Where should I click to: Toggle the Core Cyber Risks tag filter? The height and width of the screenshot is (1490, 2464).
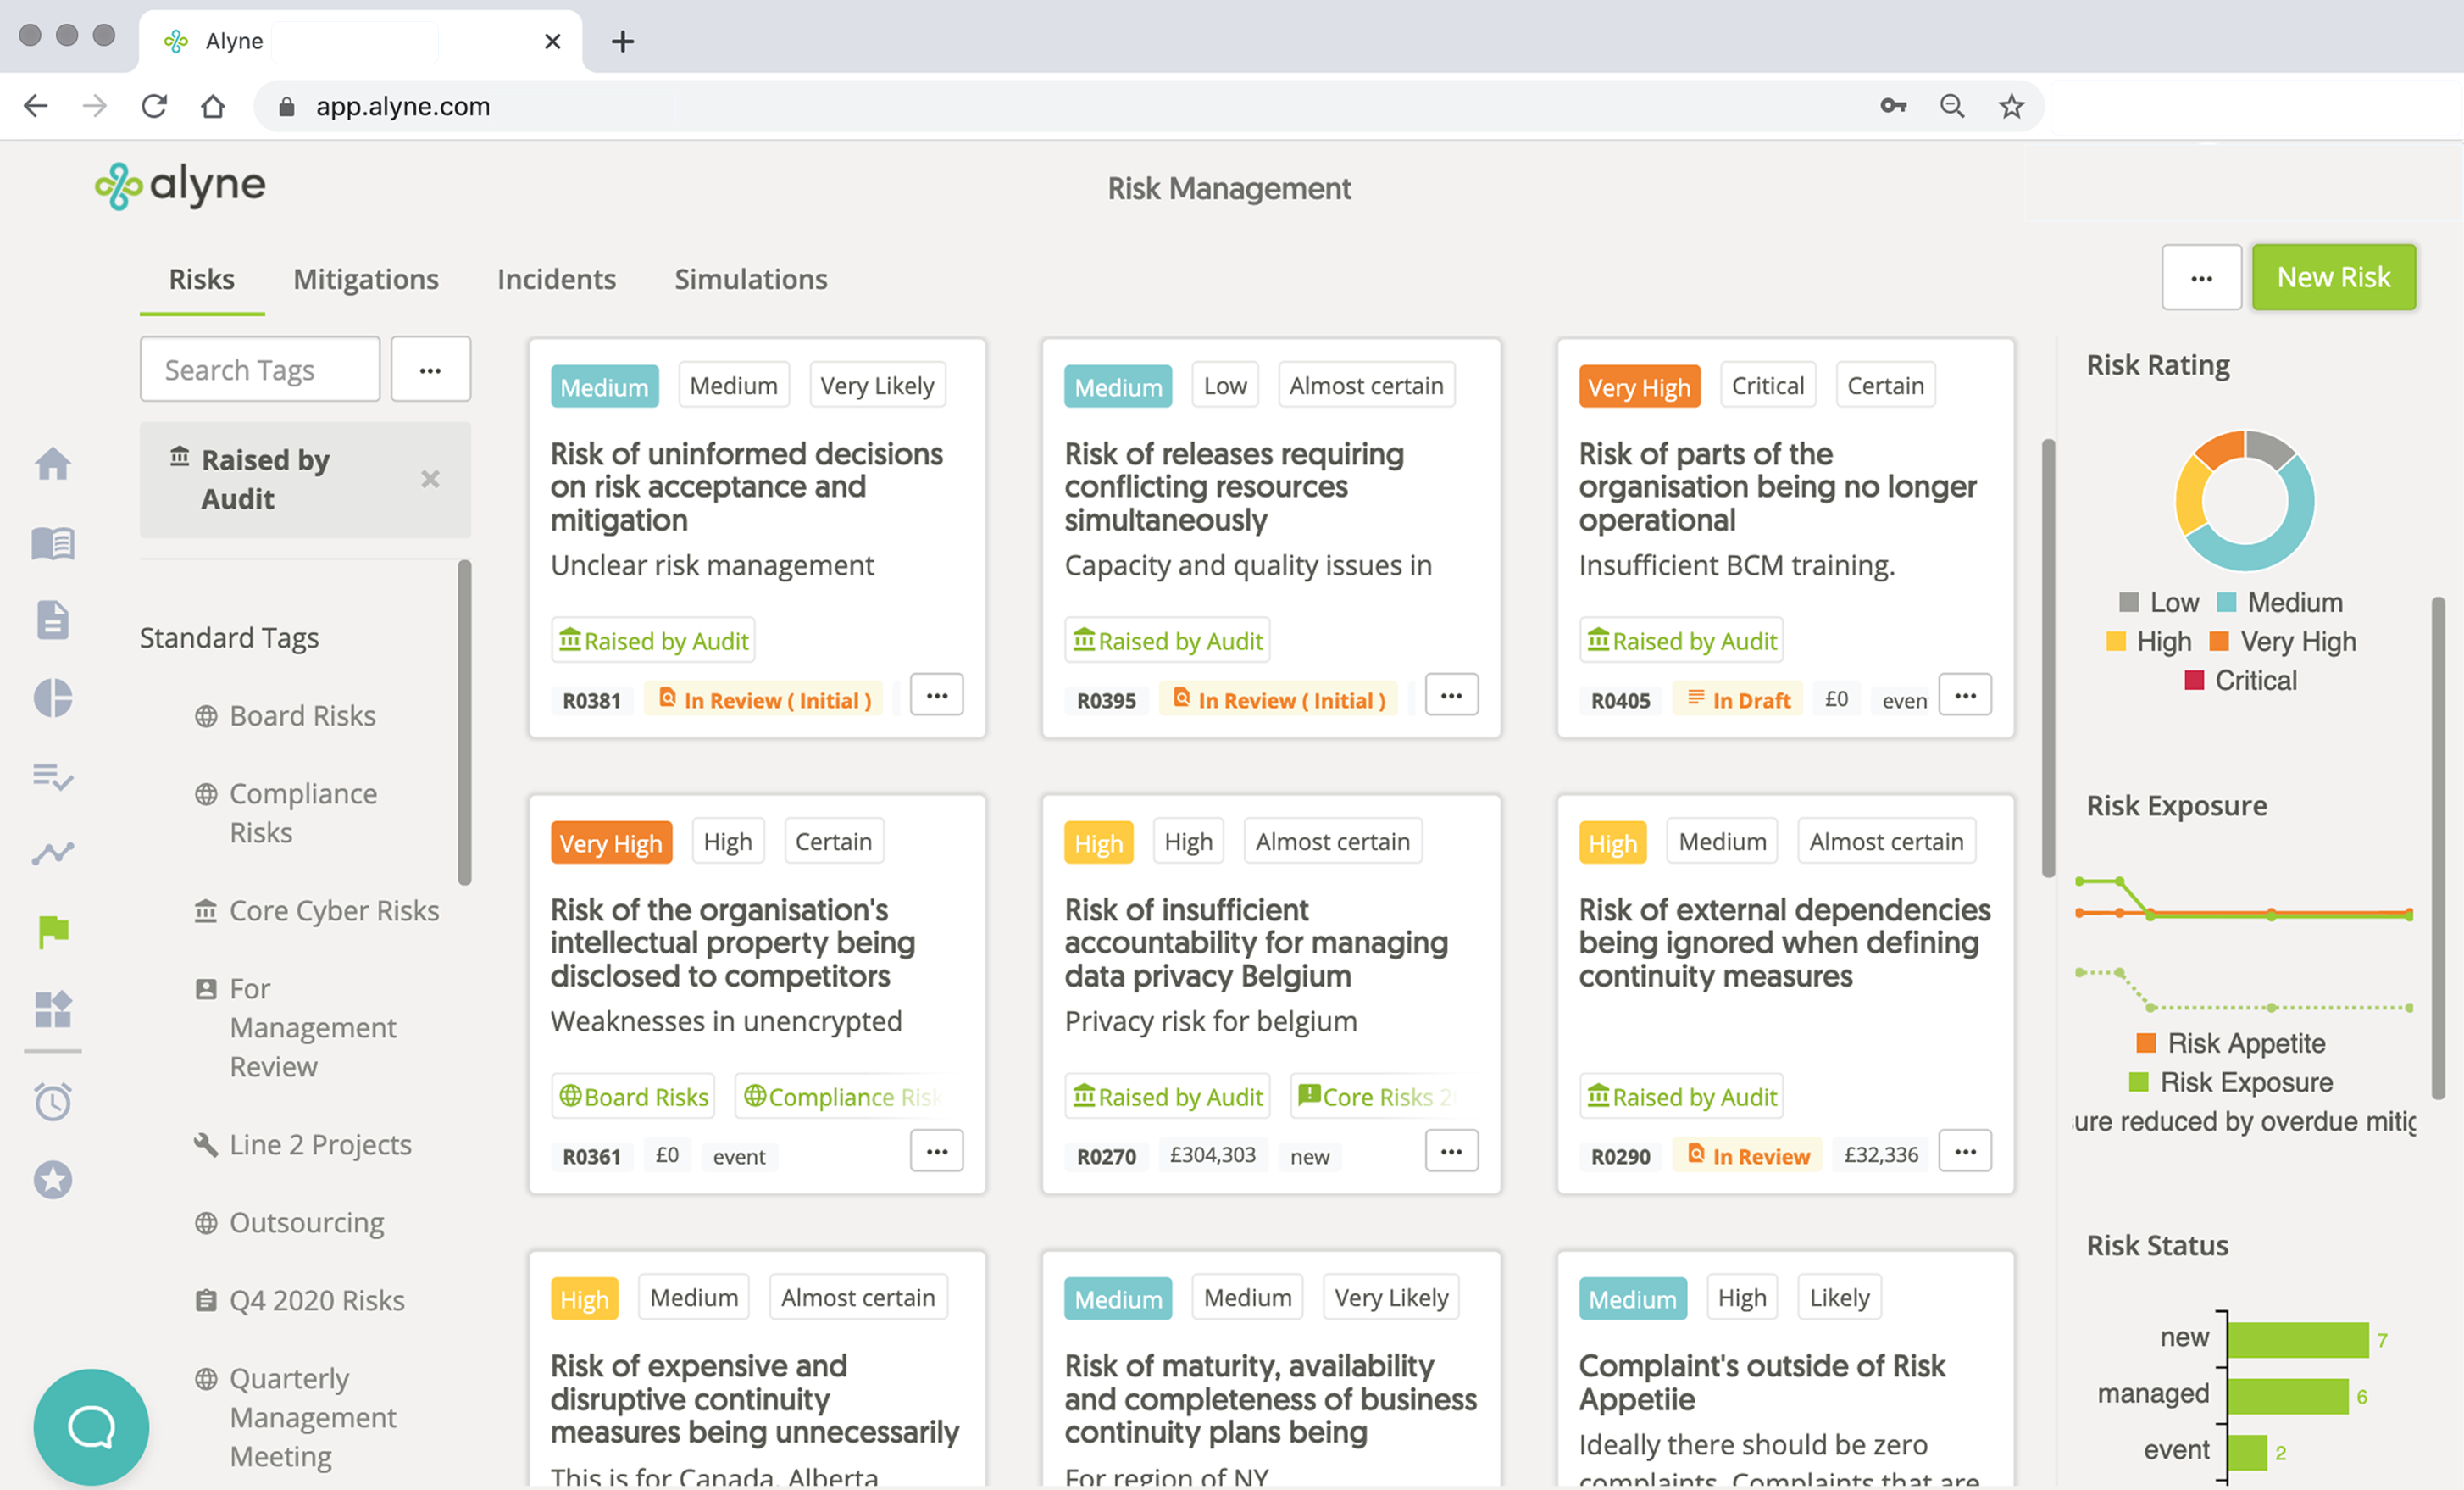(333, 911)
